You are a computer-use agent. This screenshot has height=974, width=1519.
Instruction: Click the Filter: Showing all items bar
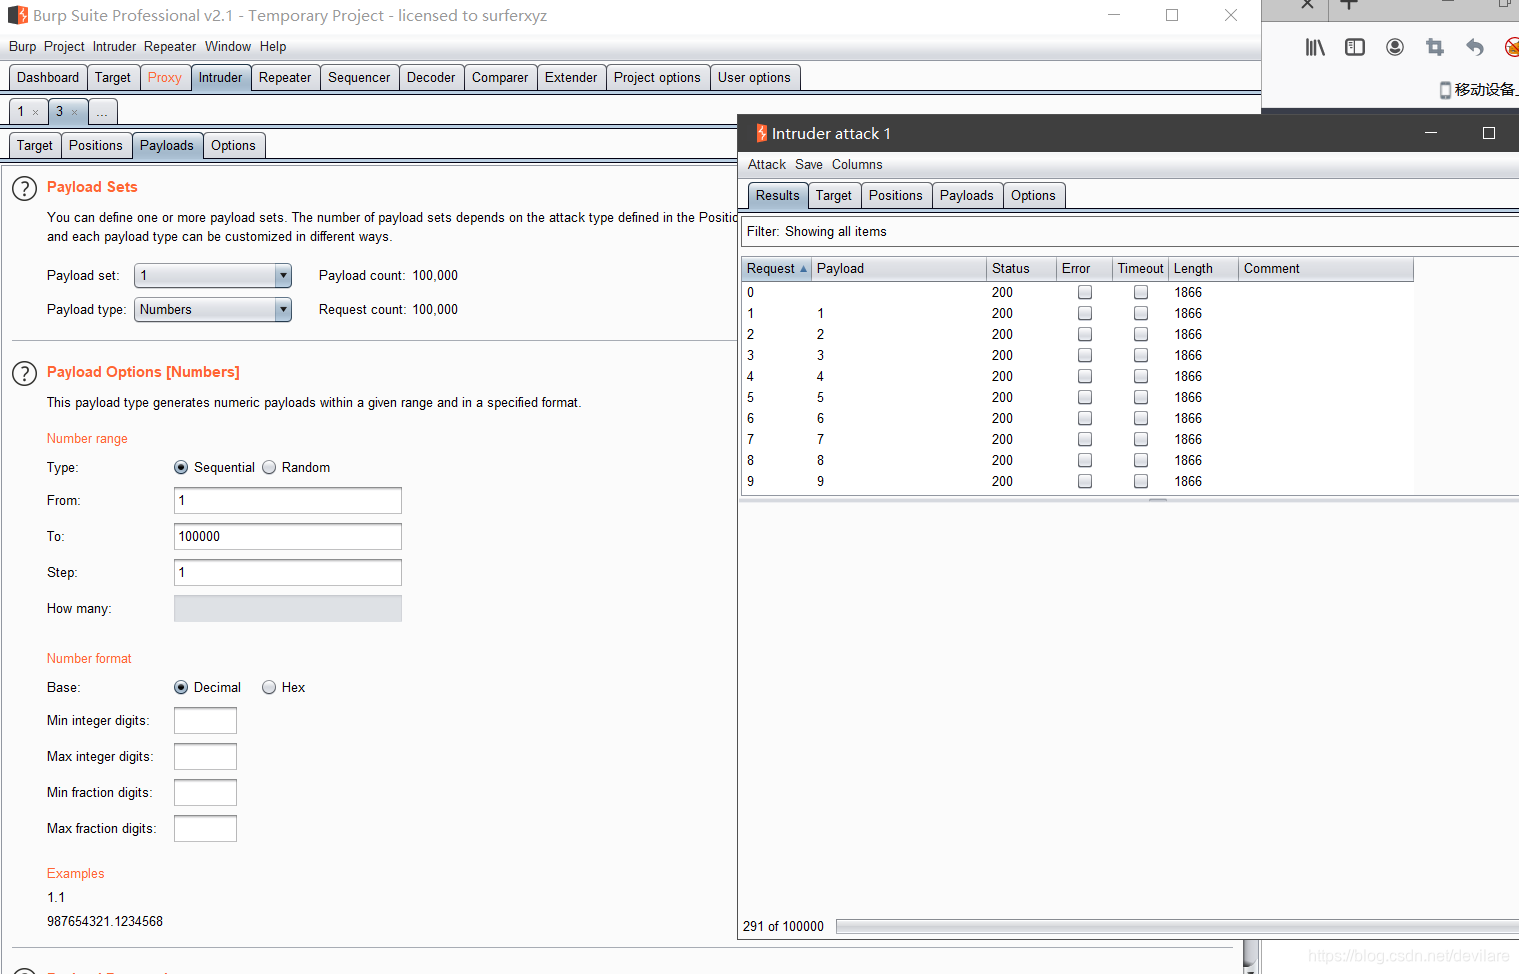(1130, 232)
